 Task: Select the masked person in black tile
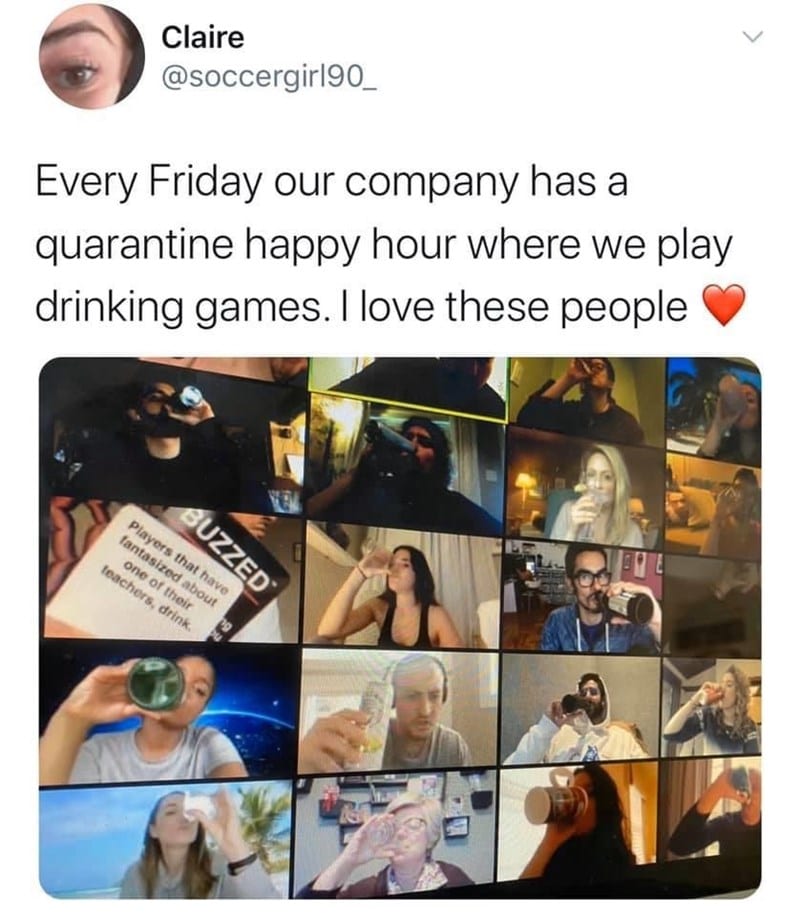pyautogui.click(x=174, y=435)
